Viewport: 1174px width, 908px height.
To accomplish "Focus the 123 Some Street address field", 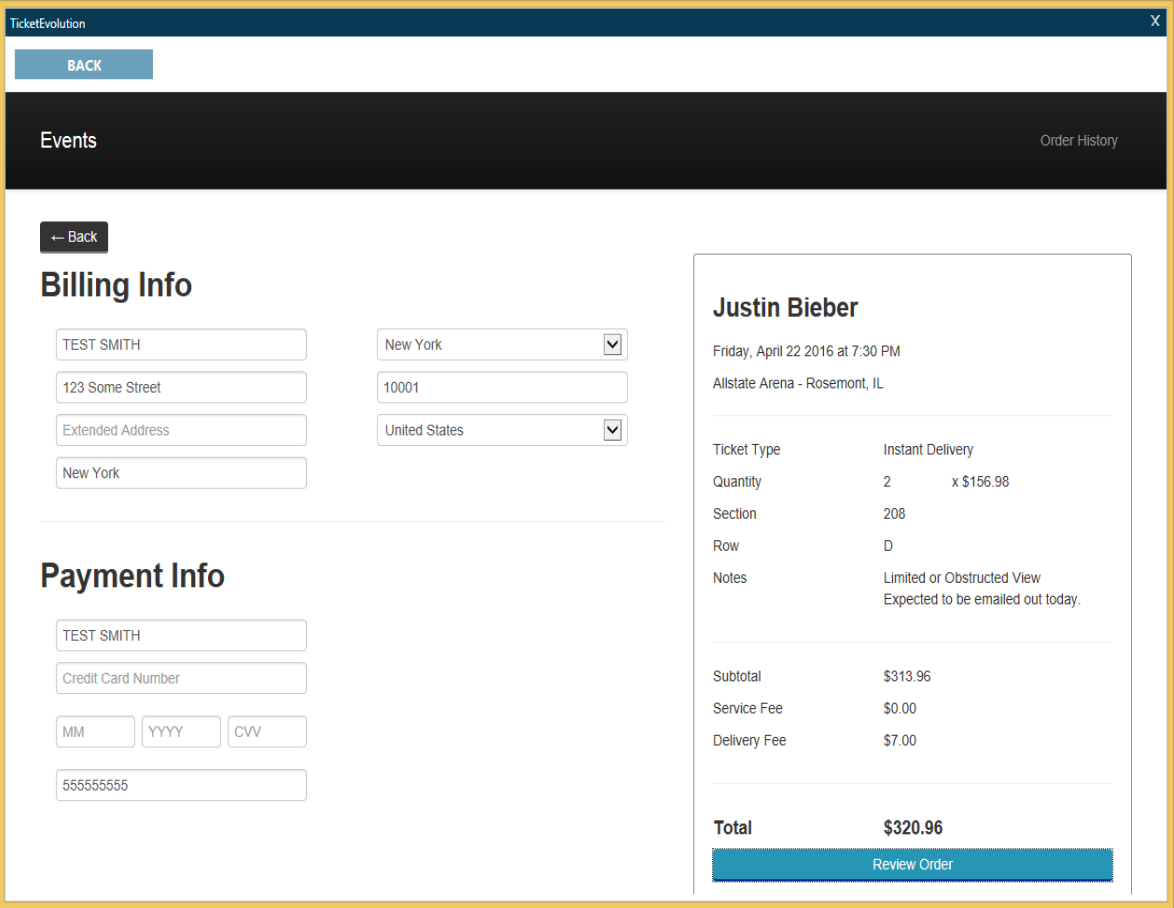I will coord(181,387).
